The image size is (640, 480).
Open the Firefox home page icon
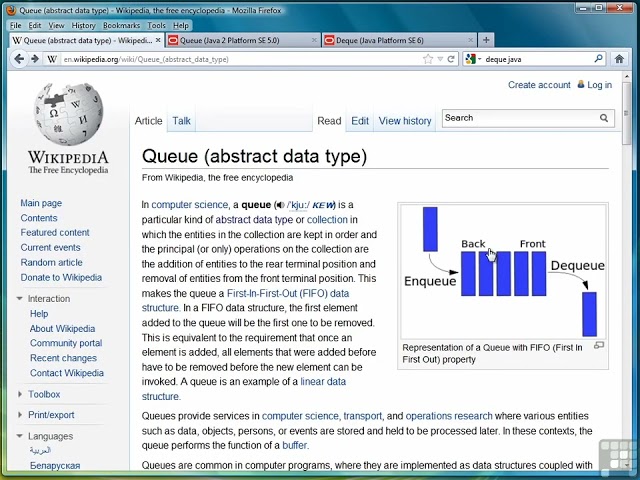point(619,59)
